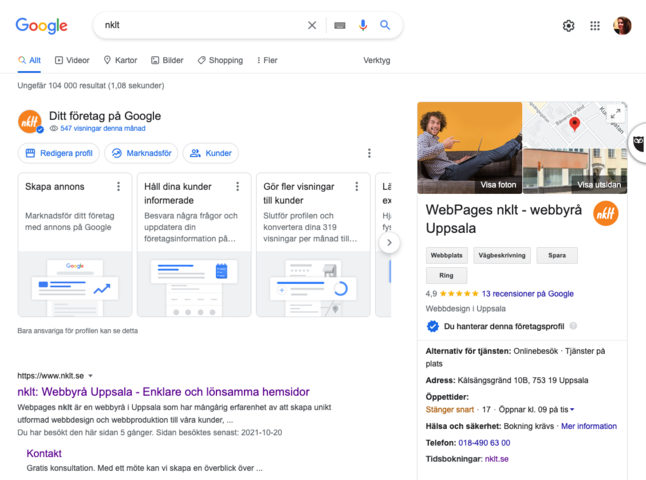This screenshot has height=480, width=646.
Task: Click the Google logo
Action: 41,26
